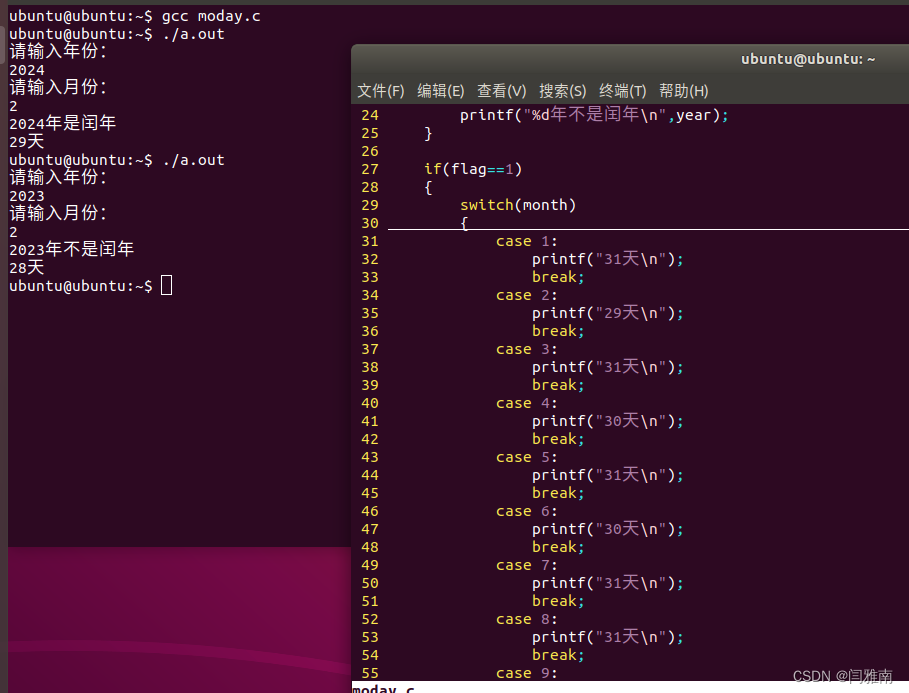The width and height of the screenshot is (909, 693).
Task: Click 'case 4:' on line 40
Action: [526, 403]
